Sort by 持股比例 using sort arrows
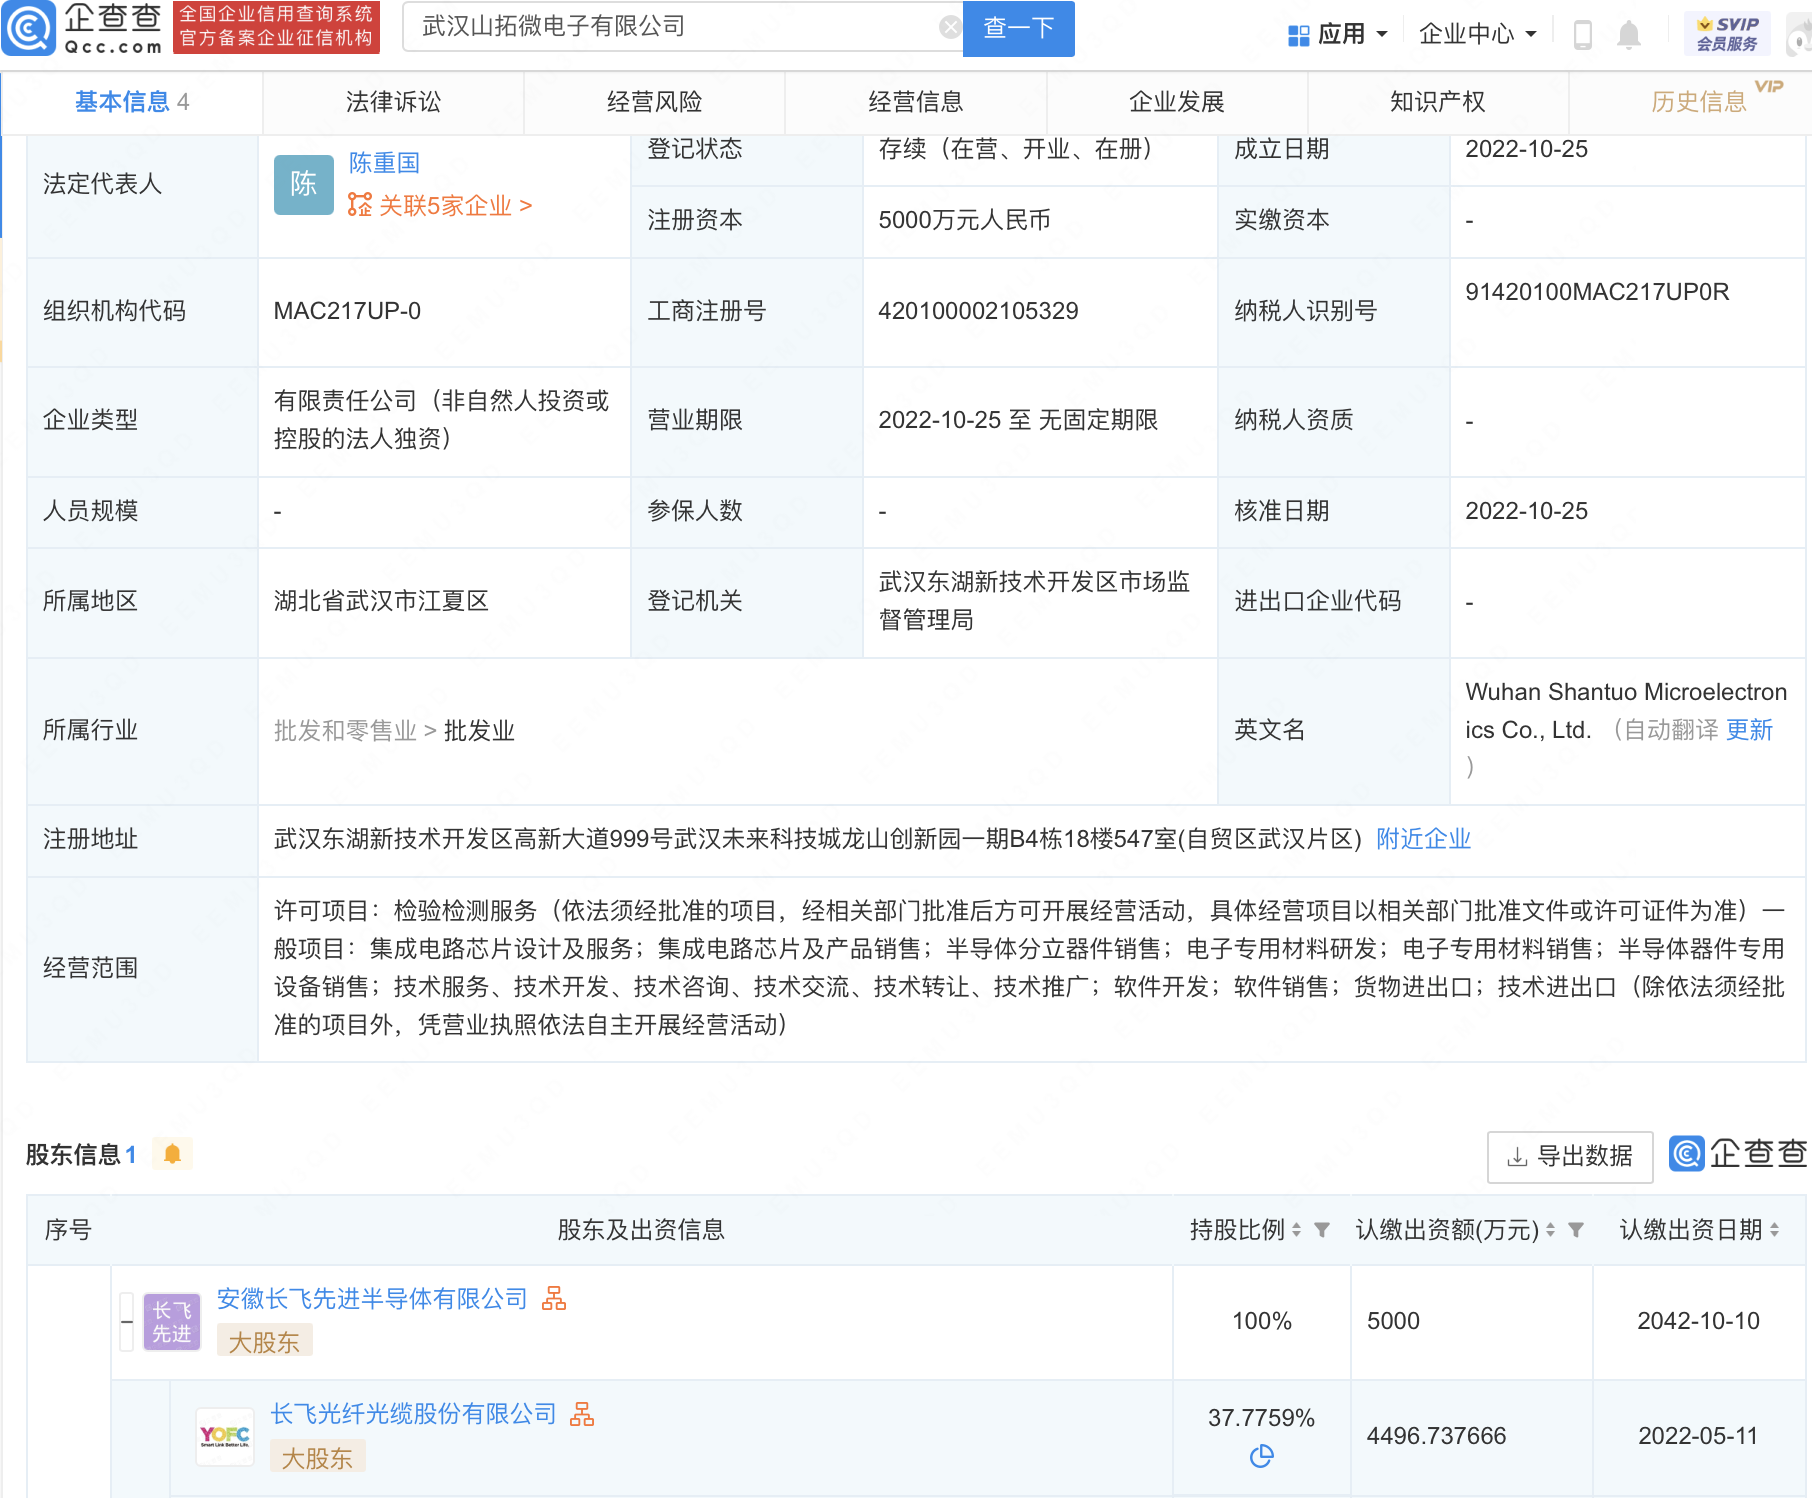1812x1498 pixels. tap(1296, 1230)
